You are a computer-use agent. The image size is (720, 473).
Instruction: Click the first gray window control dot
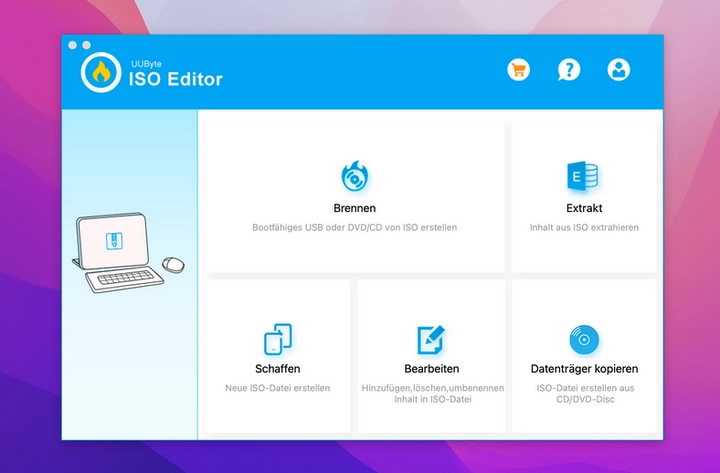(x=73, y=45)
